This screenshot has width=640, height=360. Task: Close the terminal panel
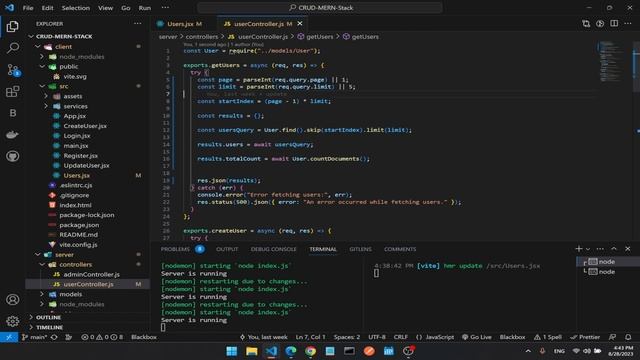(x=628, y=249)
